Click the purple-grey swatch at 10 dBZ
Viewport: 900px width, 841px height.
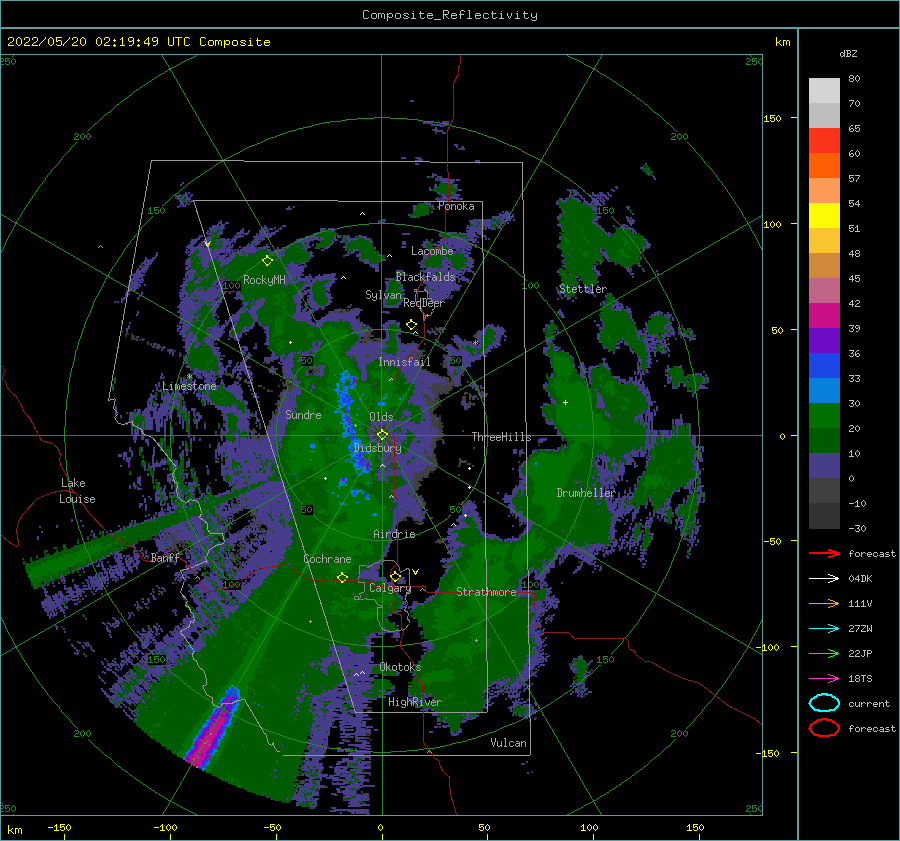click(824, 465)
